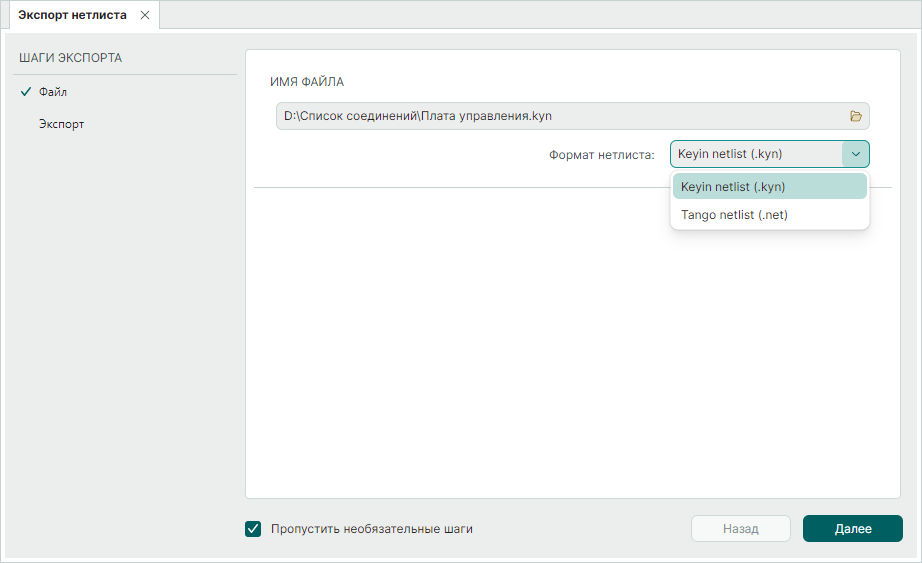
Task: Select the Файл step in sidebar
Action: 53,92
